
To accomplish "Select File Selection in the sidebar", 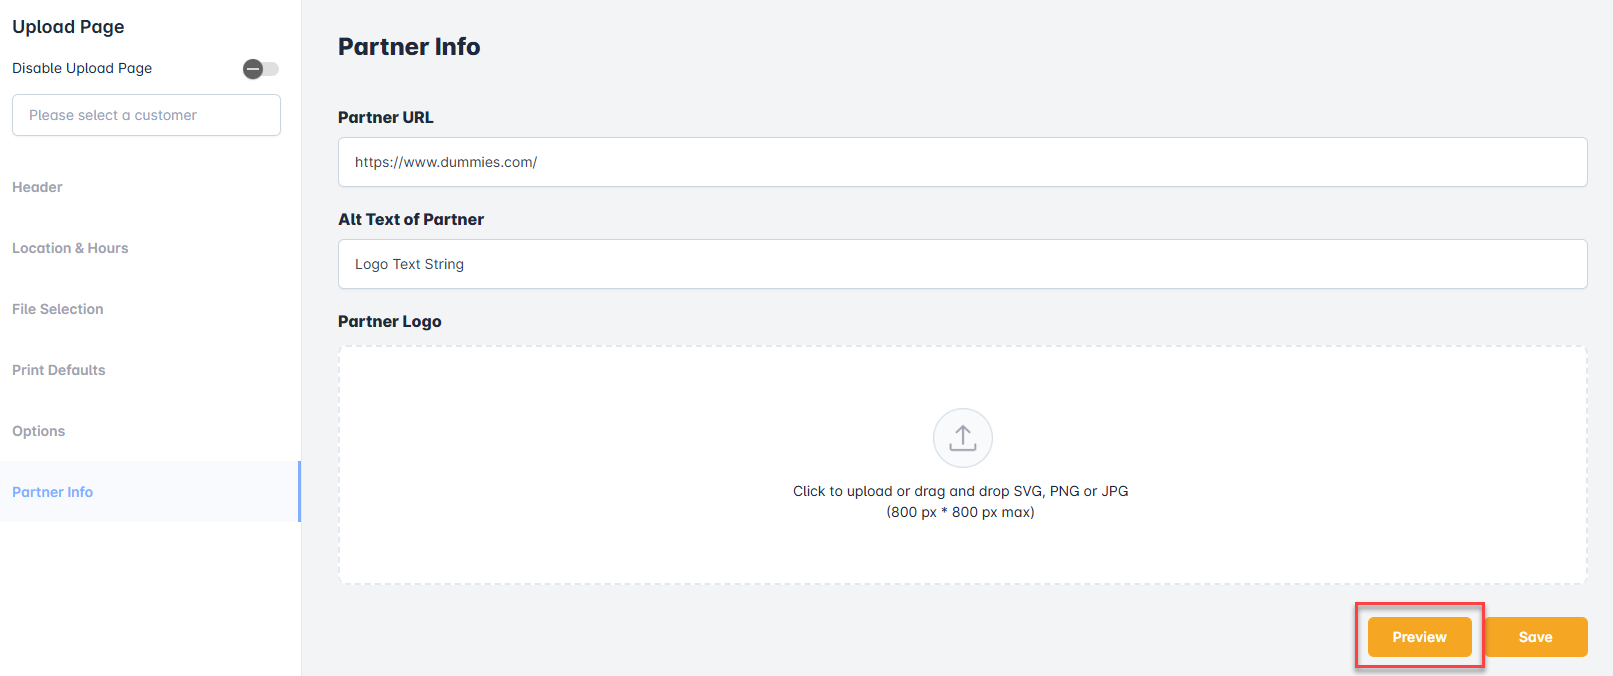I will [x=58, y=309].
